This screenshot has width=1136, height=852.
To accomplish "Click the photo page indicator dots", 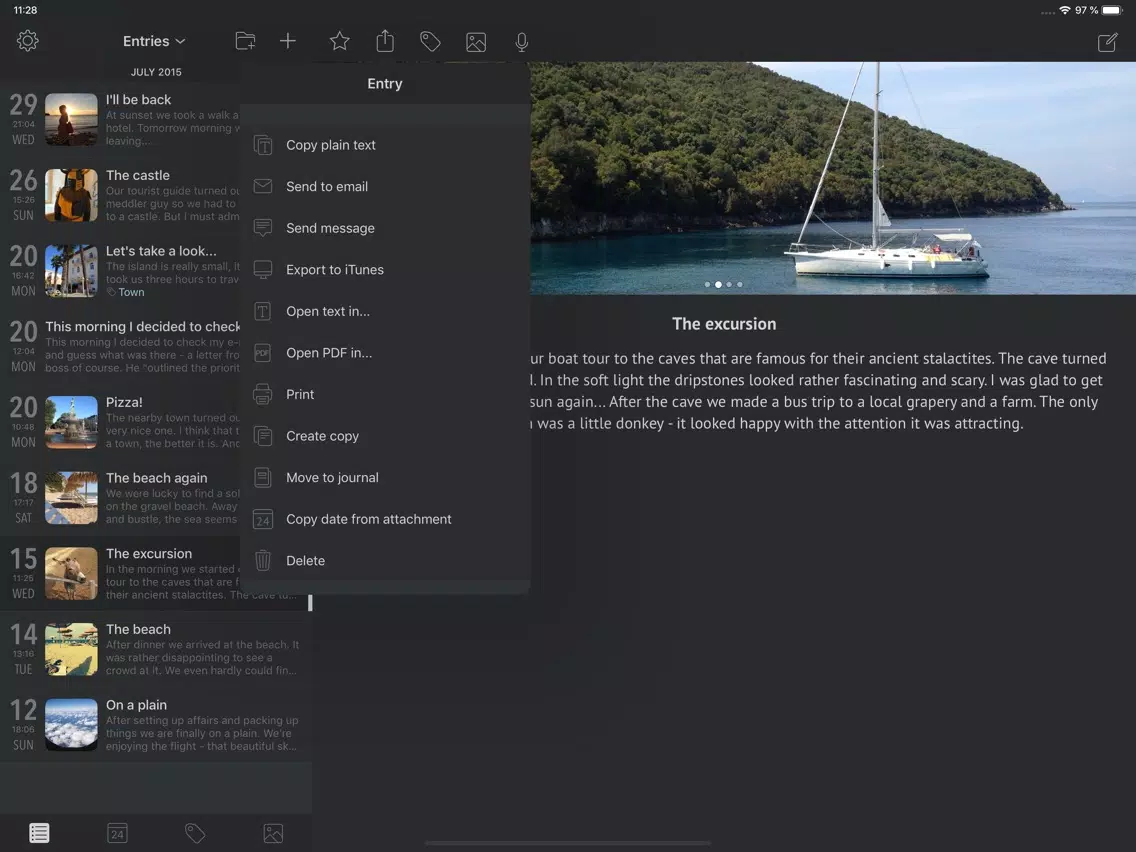I will coord(723,285).
